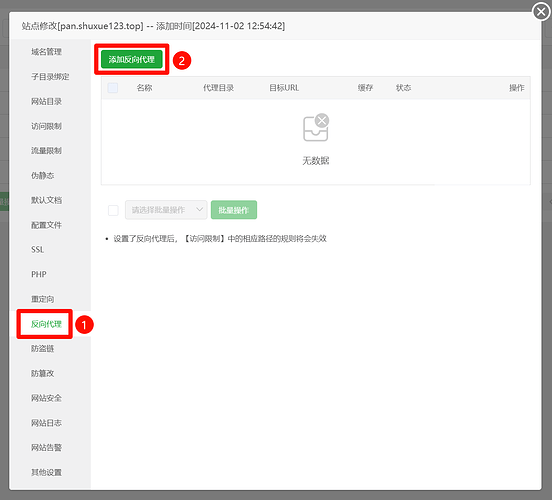This screenshot has height=500, width=552.
Task: Tick the table header select-all checkbox
Action: pyautogui.click(x=113, y=88)
